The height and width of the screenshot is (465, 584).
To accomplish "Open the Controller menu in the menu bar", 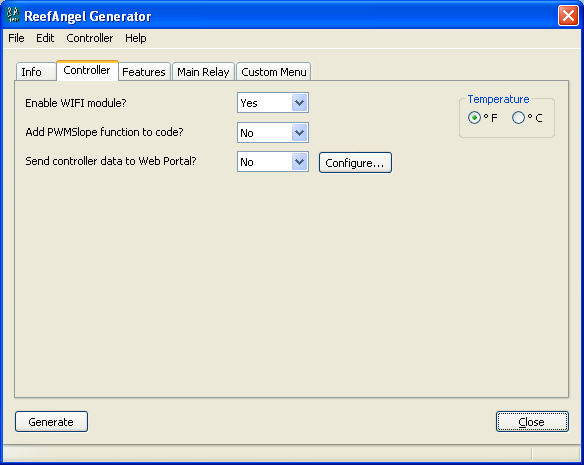I will [x=89, y=38].
